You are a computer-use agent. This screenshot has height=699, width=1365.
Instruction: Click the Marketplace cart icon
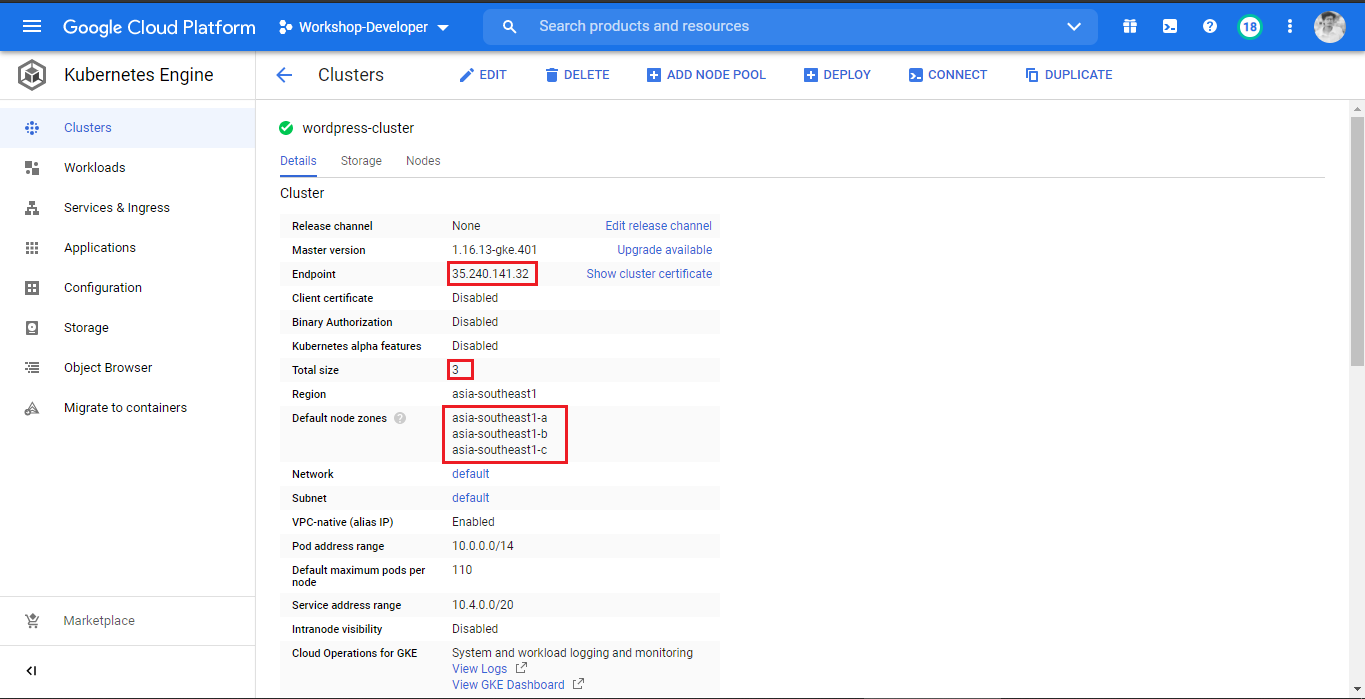pos(32,621)
